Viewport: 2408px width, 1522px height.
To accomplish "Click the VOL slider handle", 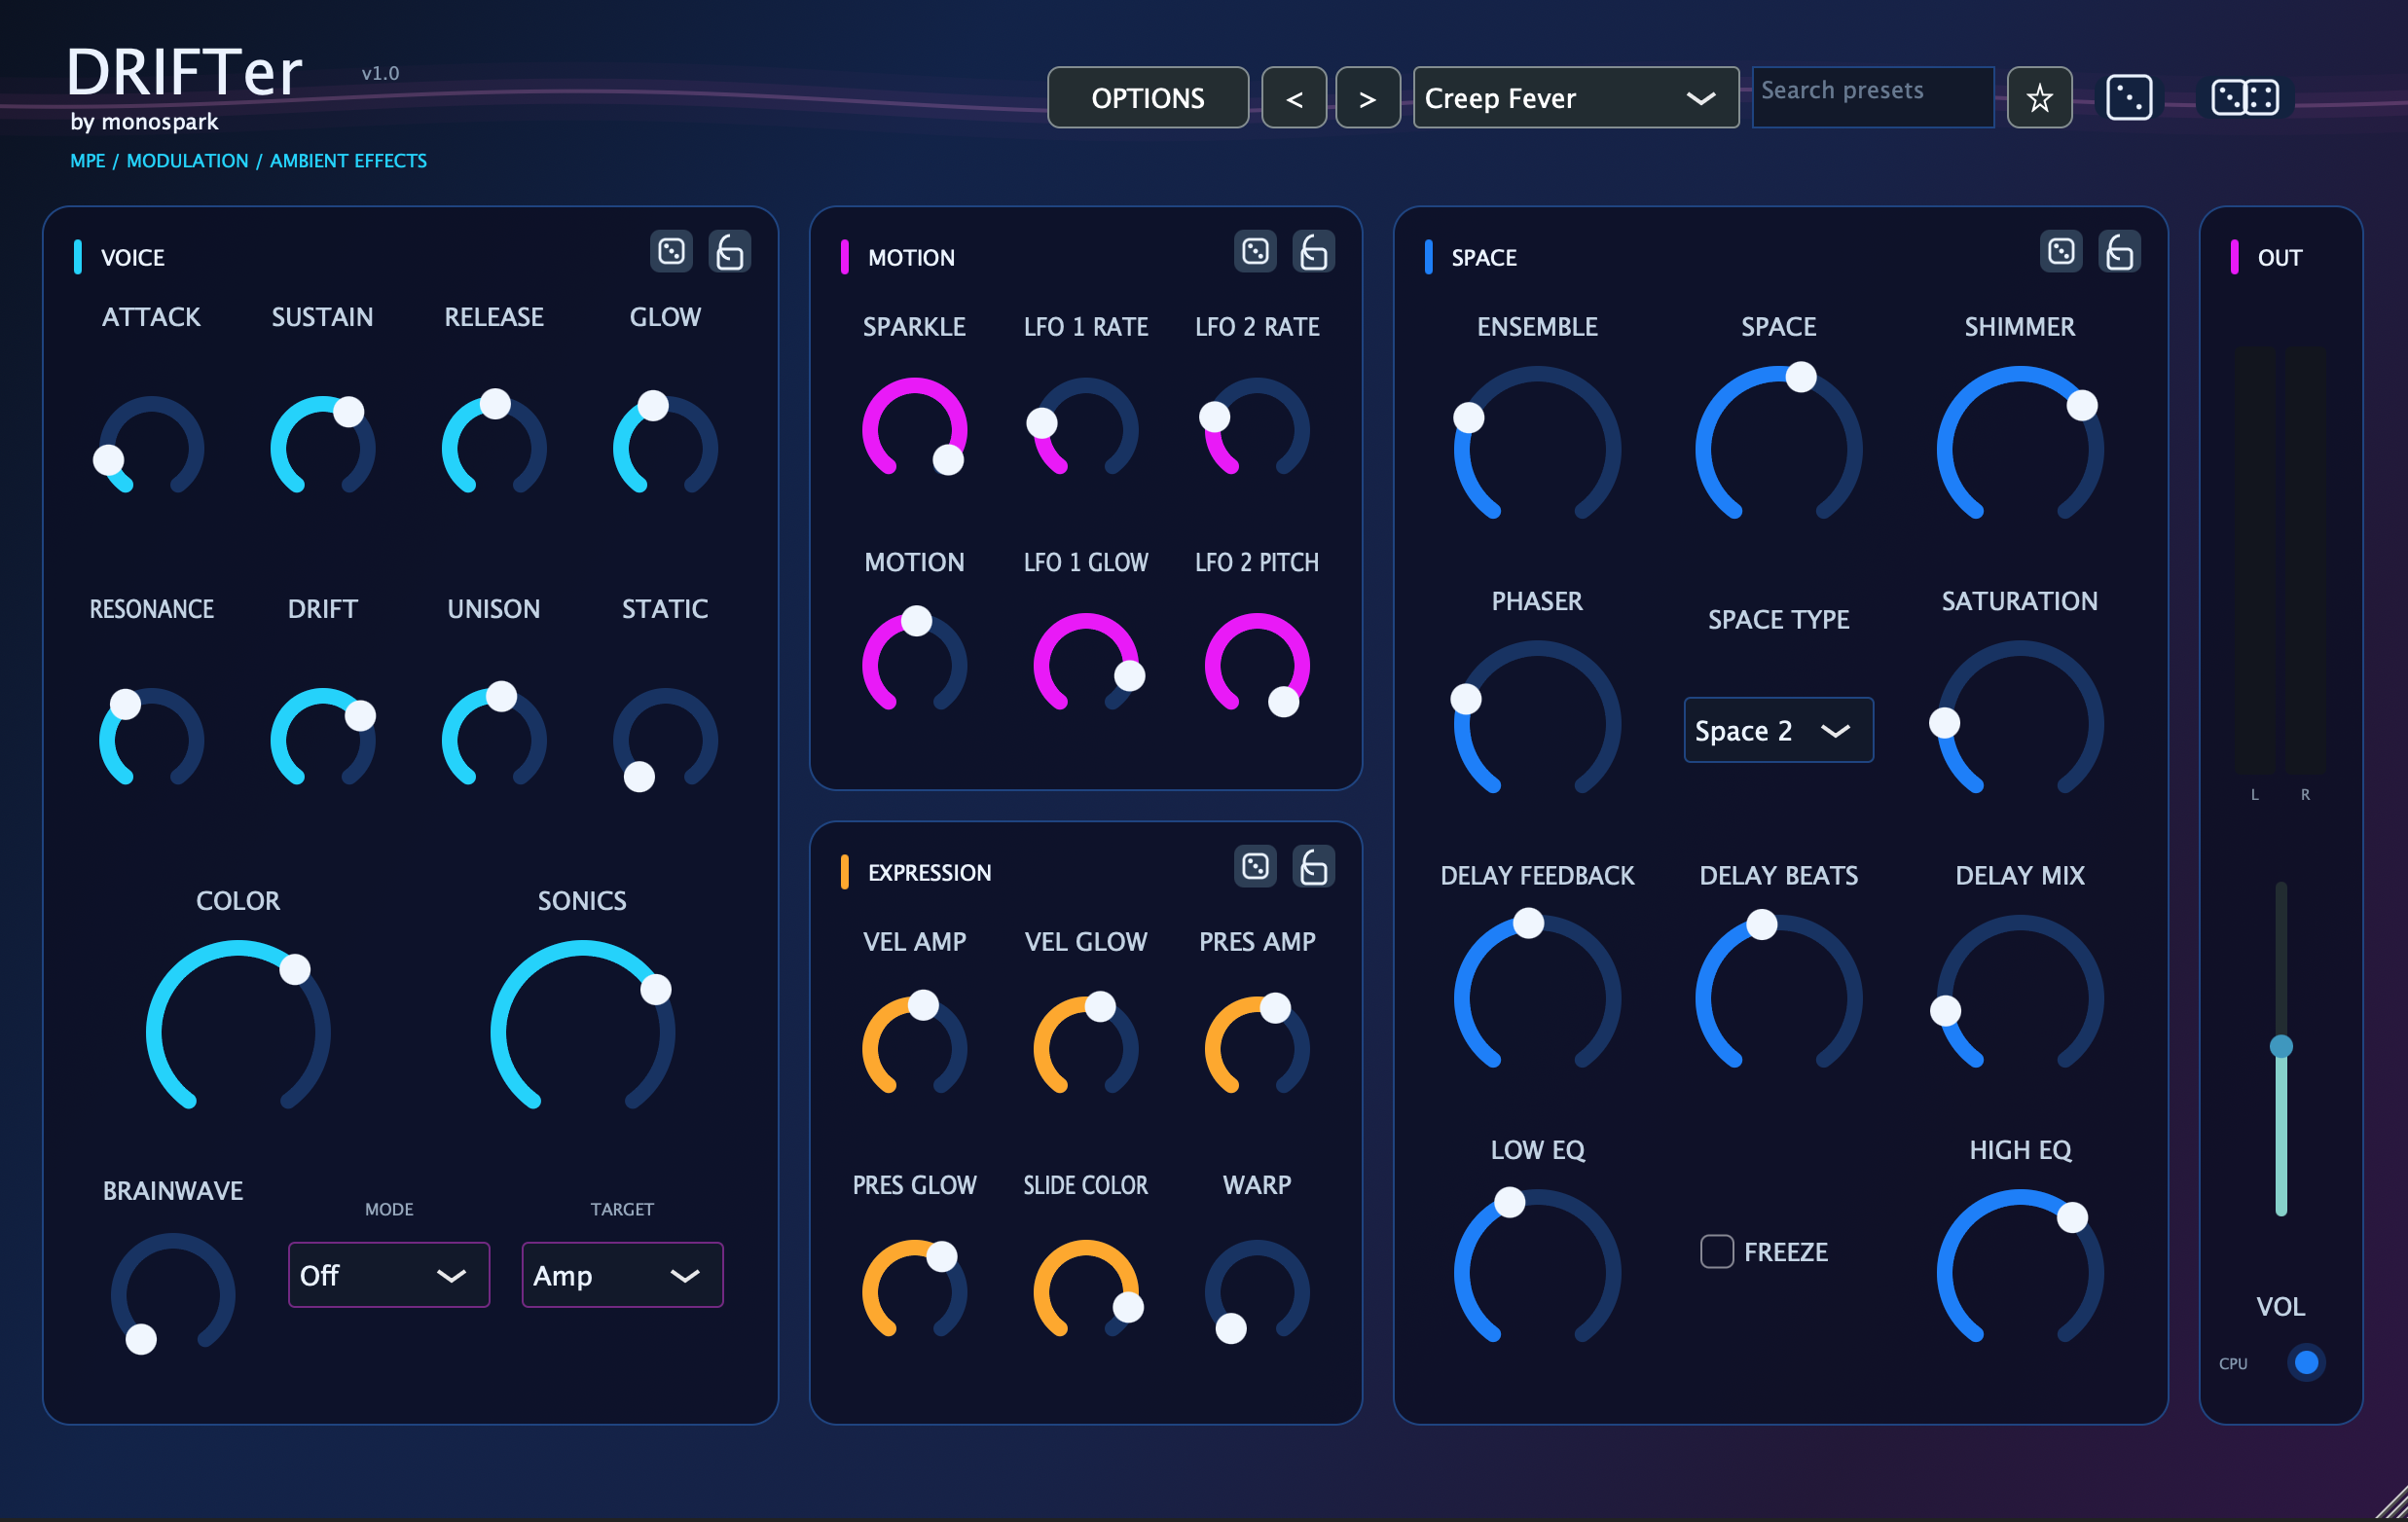I will point(2281,1046).
